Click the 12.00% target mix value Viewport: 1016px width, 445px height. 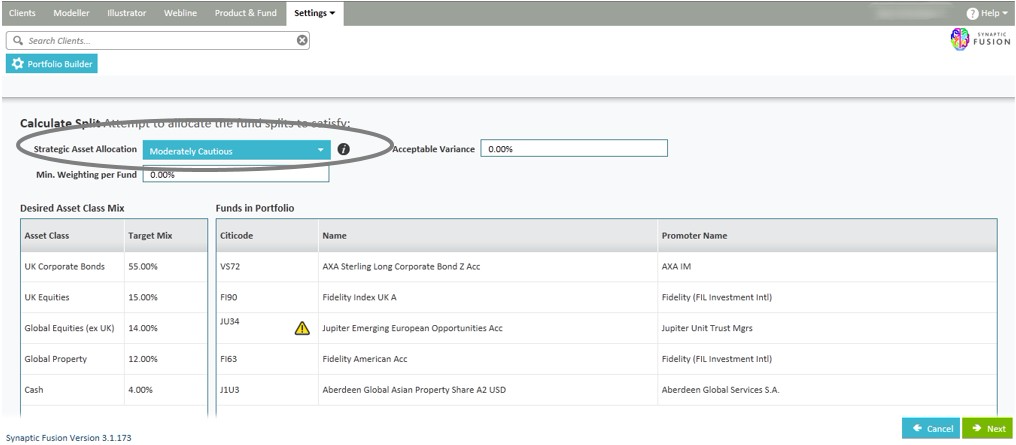pos(143,359)
